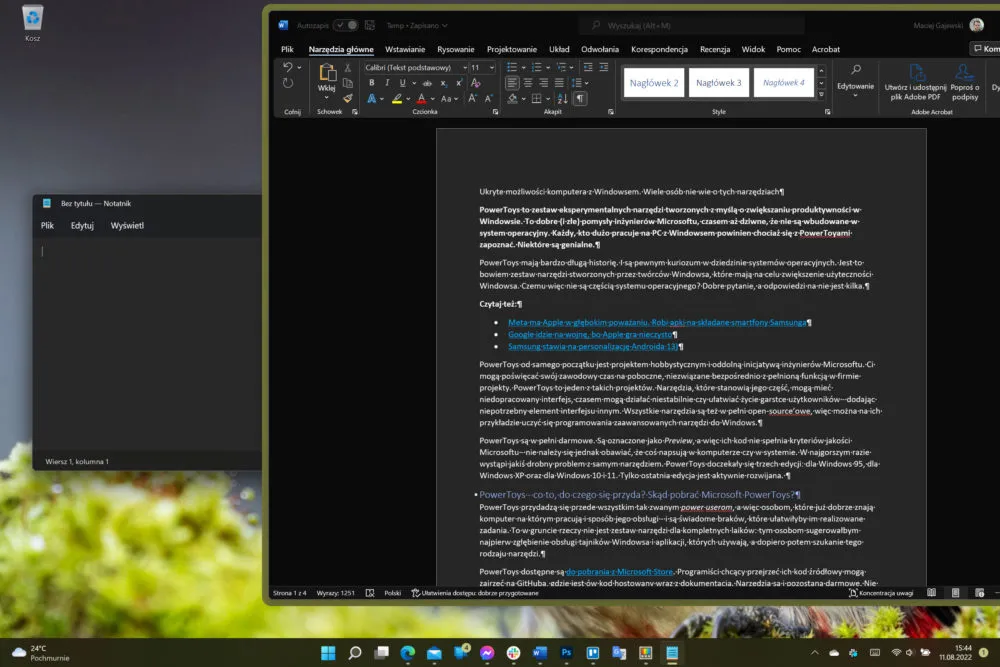Decrease paragraph indent
The width and height of the screenshot is (1000, 667).
click(588, 67)
